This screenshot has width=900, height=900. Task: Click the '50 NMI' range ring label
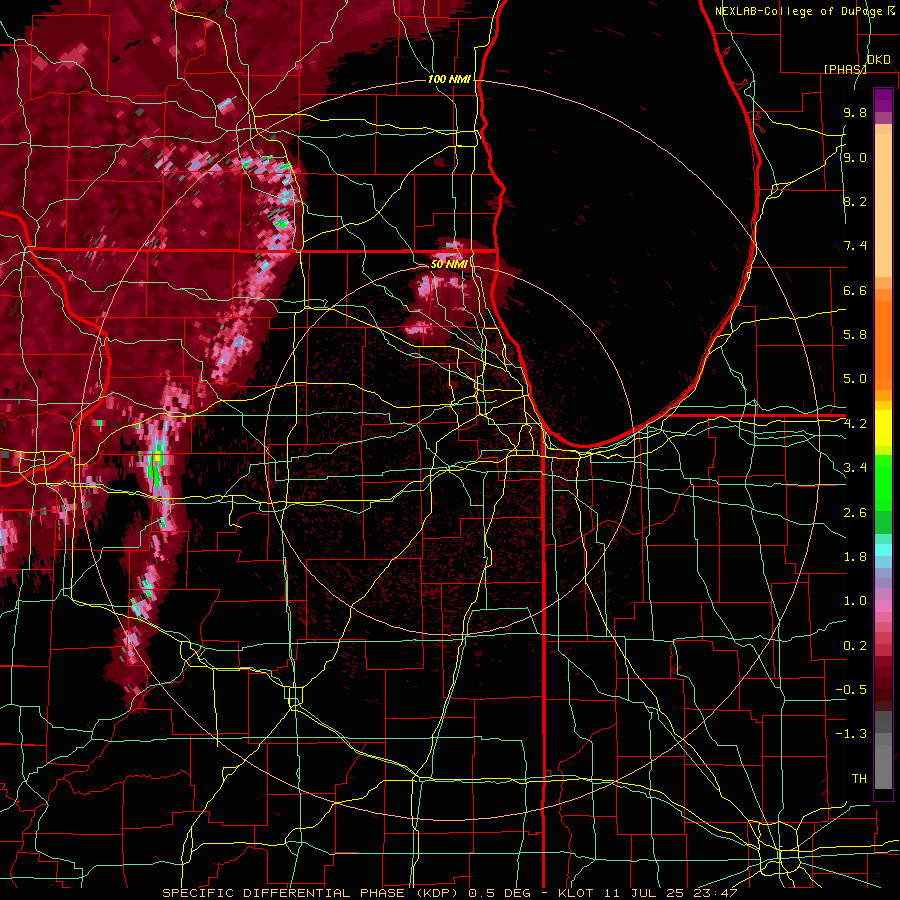[x=449, y=265]
